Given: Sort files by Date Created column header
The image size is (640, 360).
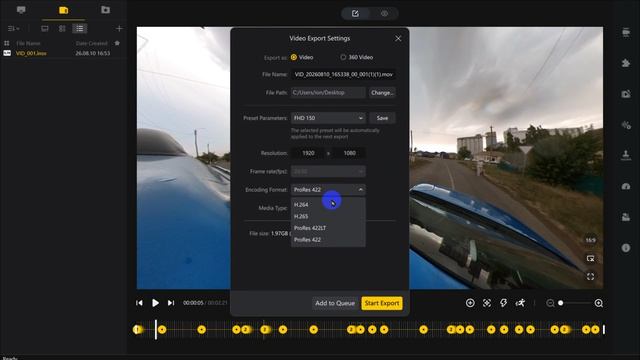Looking at the screenshot, I should coord(91,43).
